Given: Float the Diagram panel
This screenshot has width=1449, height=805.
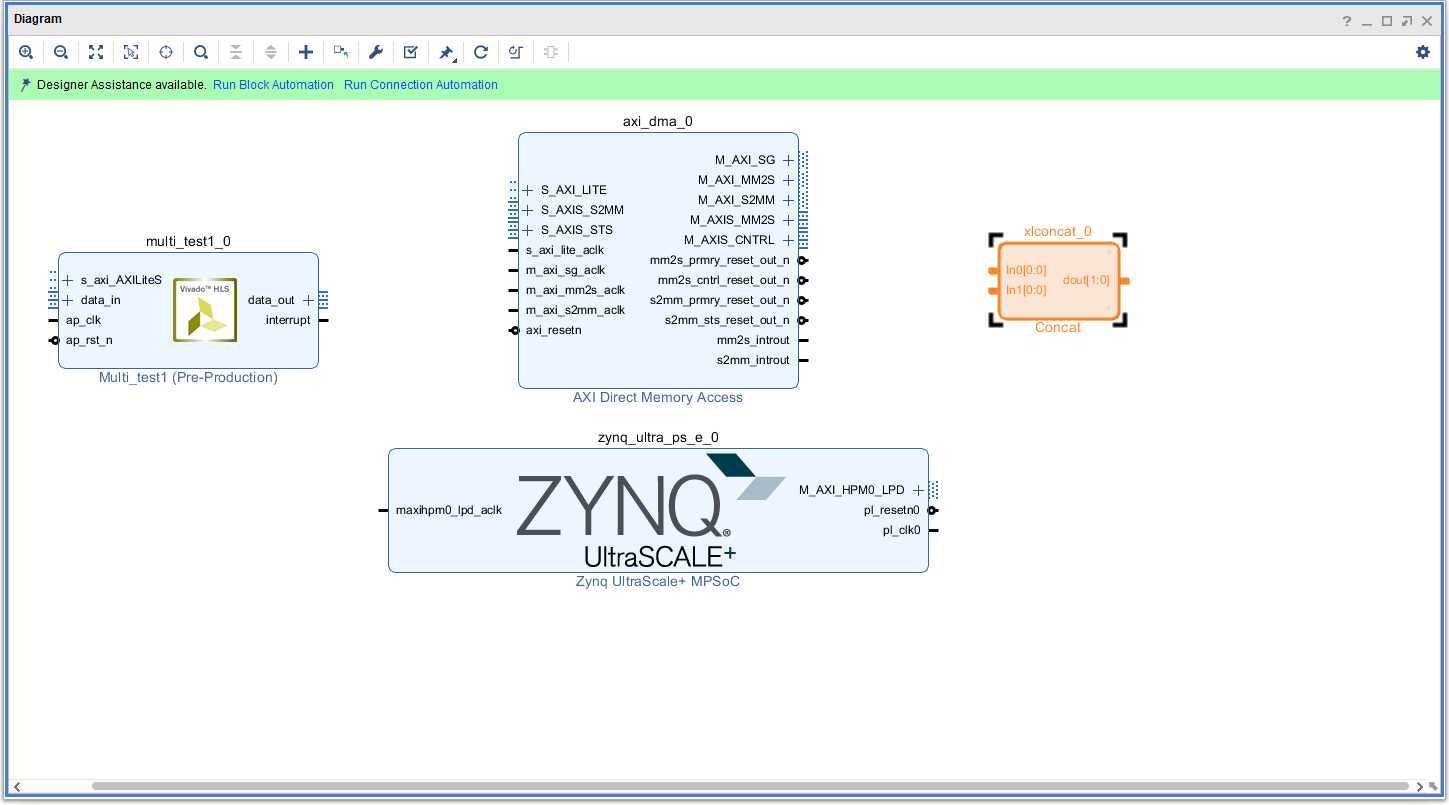Looking at the screenshot, I should [1407, 21].
